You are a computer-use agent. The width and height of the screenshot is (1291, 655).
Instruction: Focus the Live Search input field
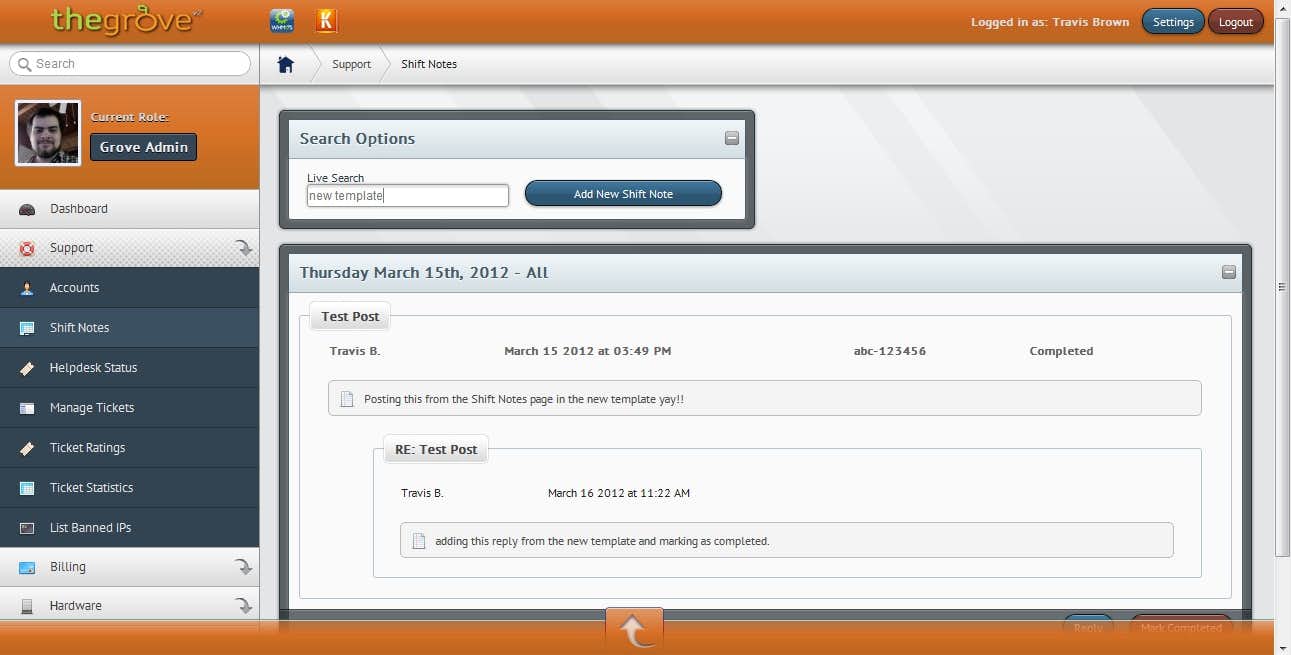[x=407, y=196]
